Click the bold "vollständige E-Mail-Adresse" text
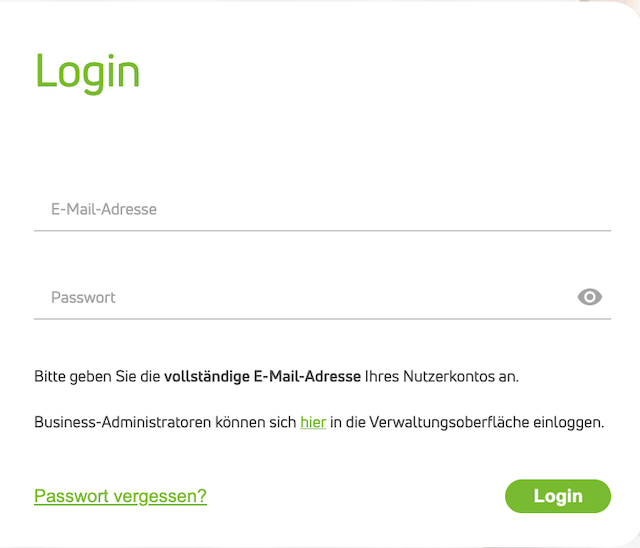The width and height of the screenshot is (640, 548). click(262, 377)
